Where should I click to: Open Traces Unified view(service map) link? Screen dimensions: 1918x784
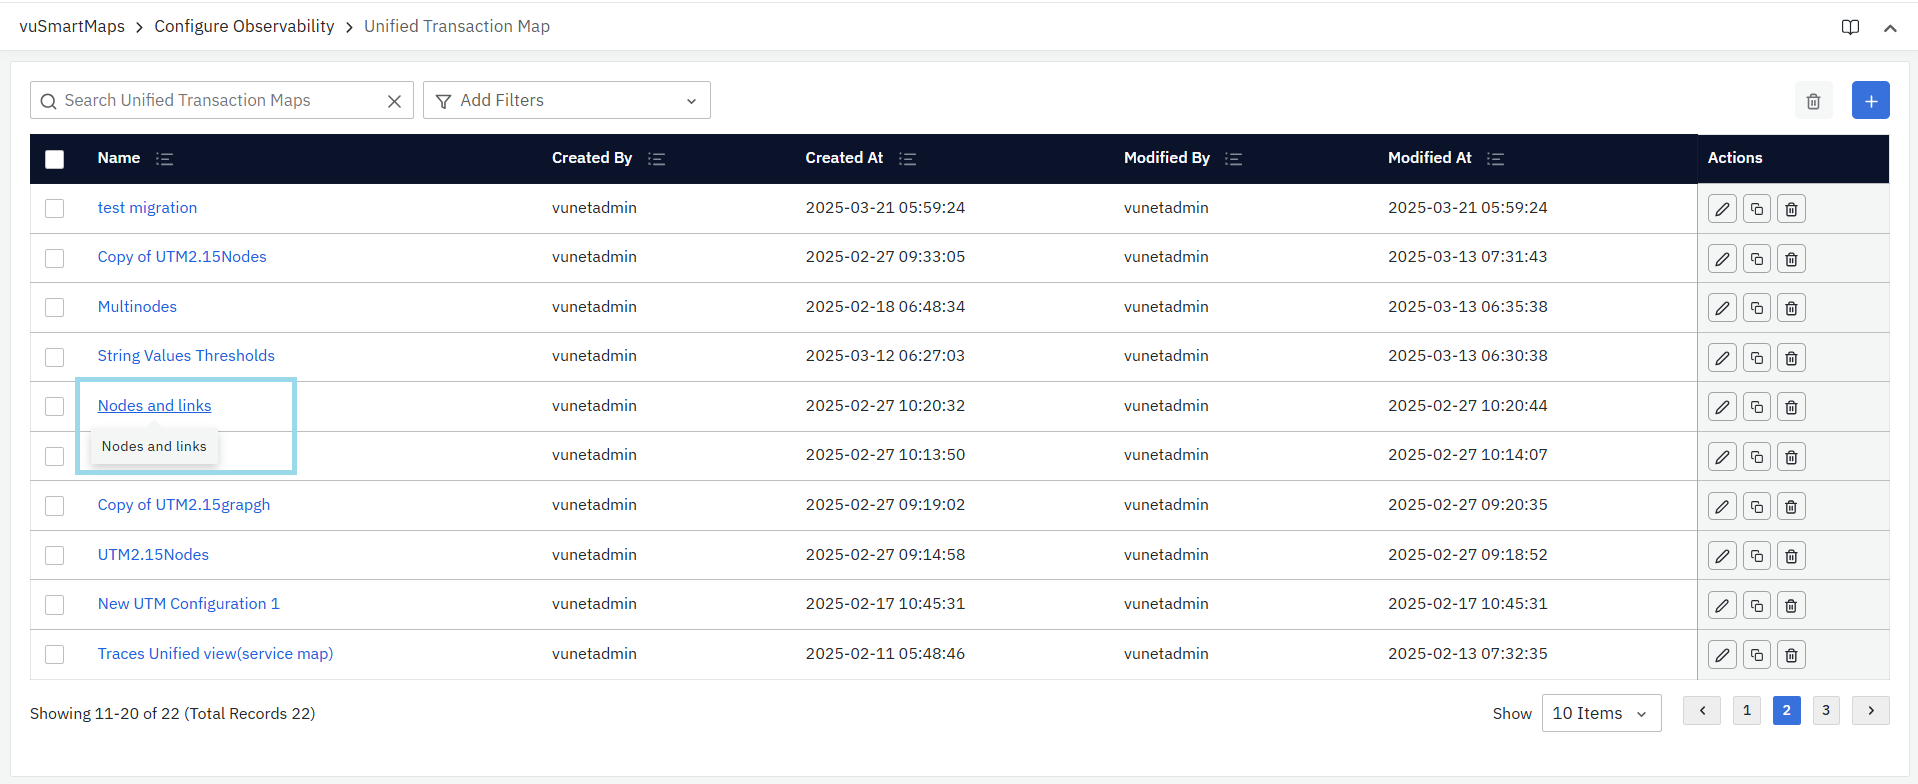(x=215, y=653)
